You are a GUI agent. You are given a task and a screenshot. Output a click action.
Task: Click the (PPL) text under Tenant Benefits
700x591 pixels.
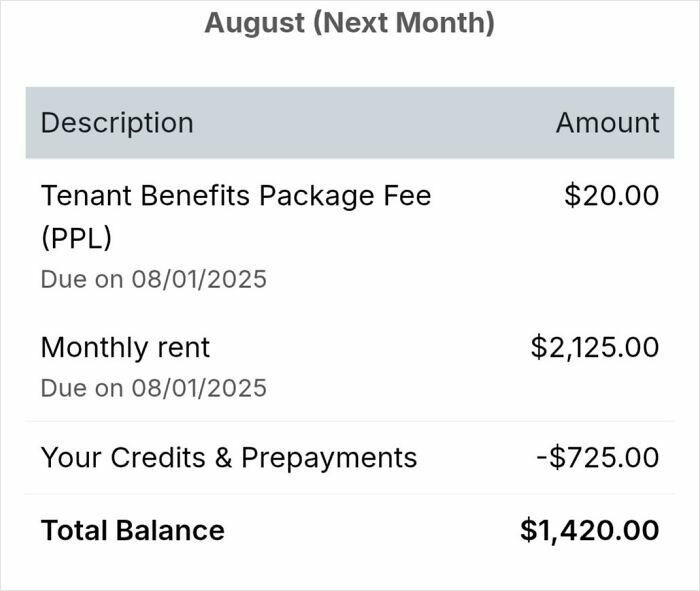(76, 239)
